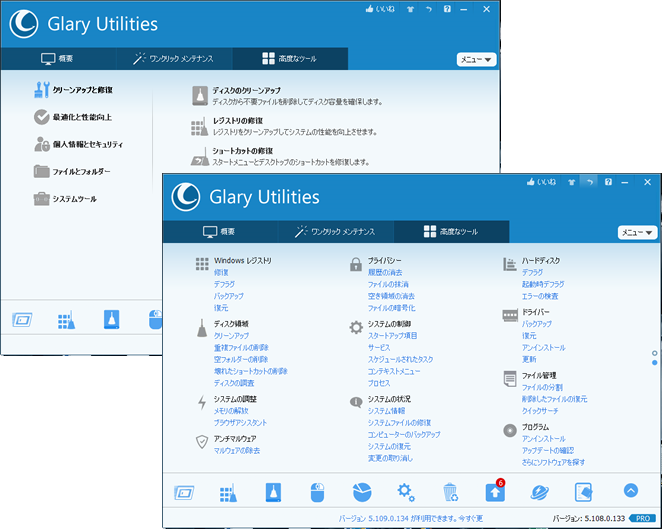Open メニュー dropdown in the front window
This screenshot has height=529, width=662.
click(637, 232)
